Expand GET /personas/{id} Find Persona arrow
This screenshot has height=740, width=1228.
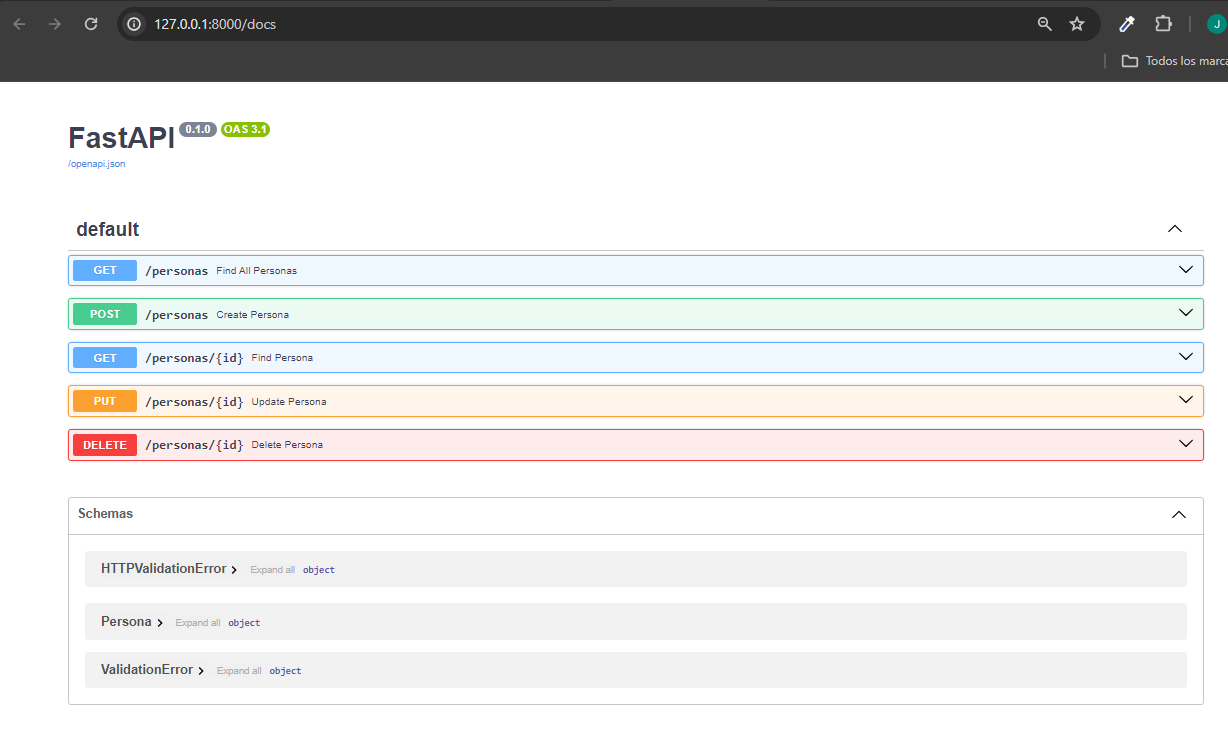pyautogui.click(x=1186, y=357)
